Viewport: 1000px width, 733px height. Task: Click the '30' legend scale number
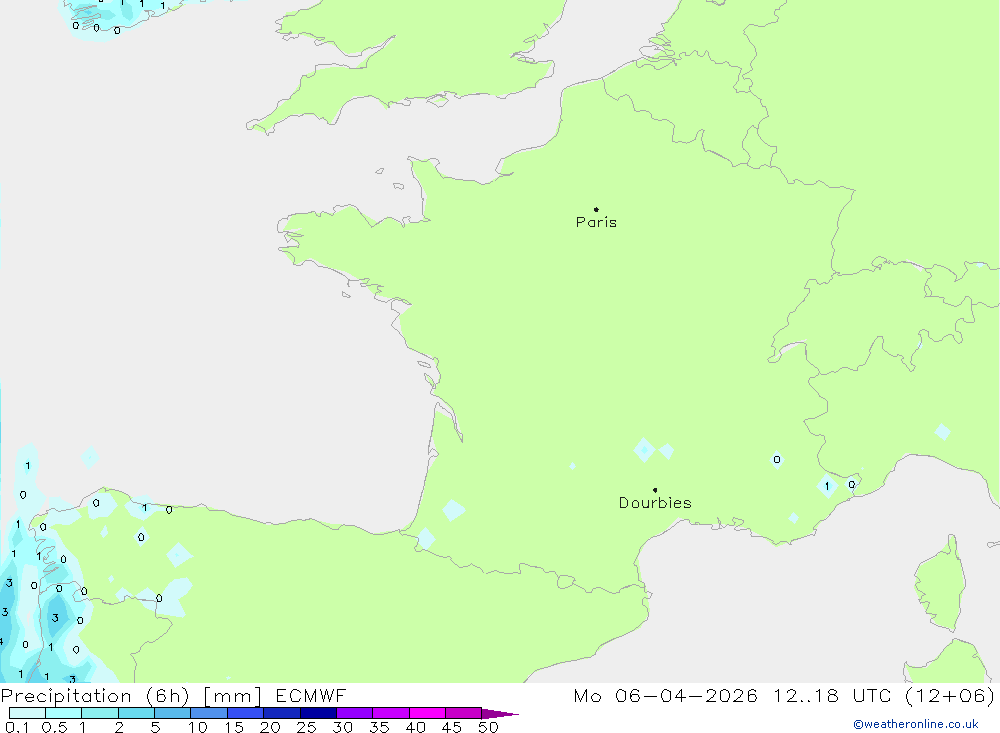(342, 727)
